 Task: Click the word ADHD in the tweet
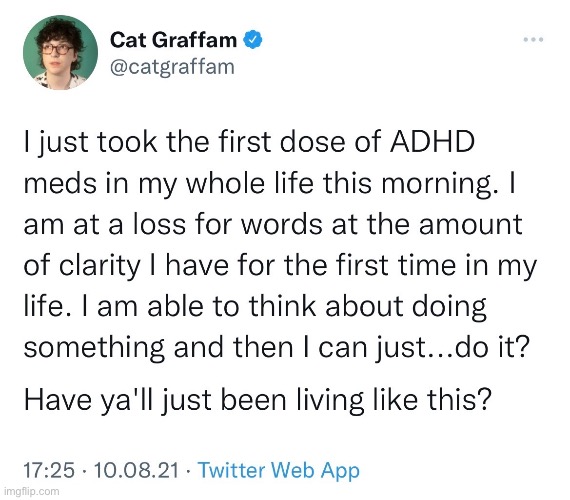[x=433, y=141]
